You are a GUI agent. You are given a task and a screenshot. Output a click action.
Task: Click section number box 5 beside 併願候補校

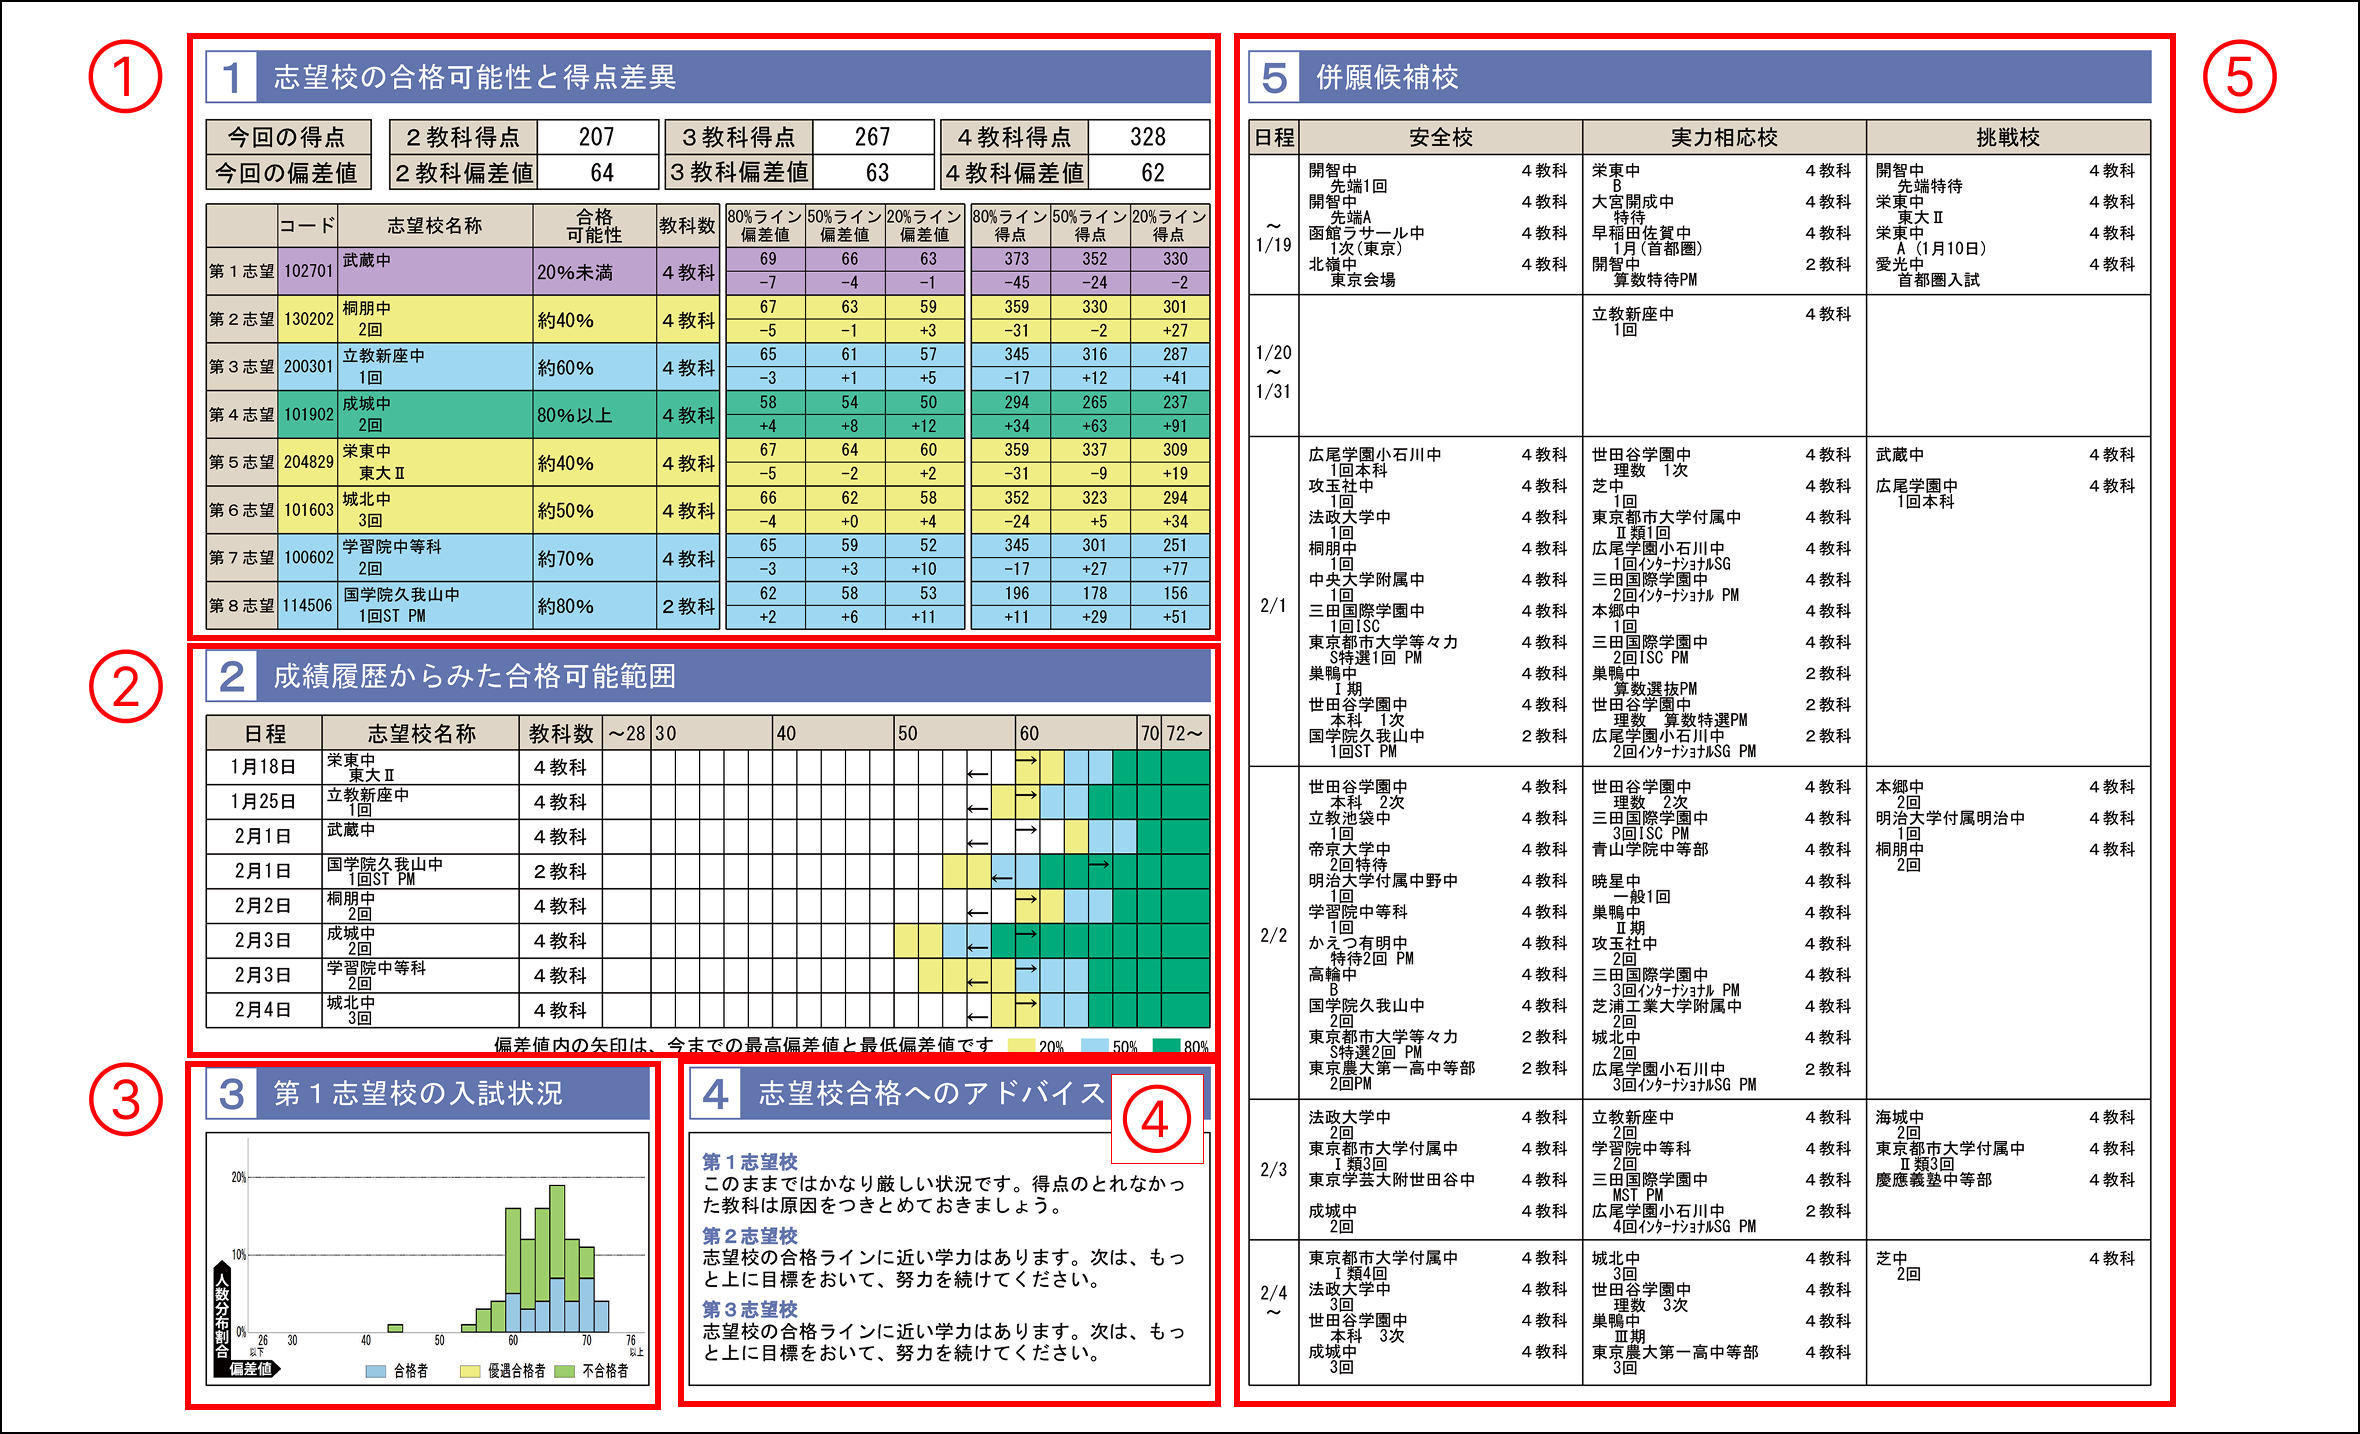[x=1274, y=77]
